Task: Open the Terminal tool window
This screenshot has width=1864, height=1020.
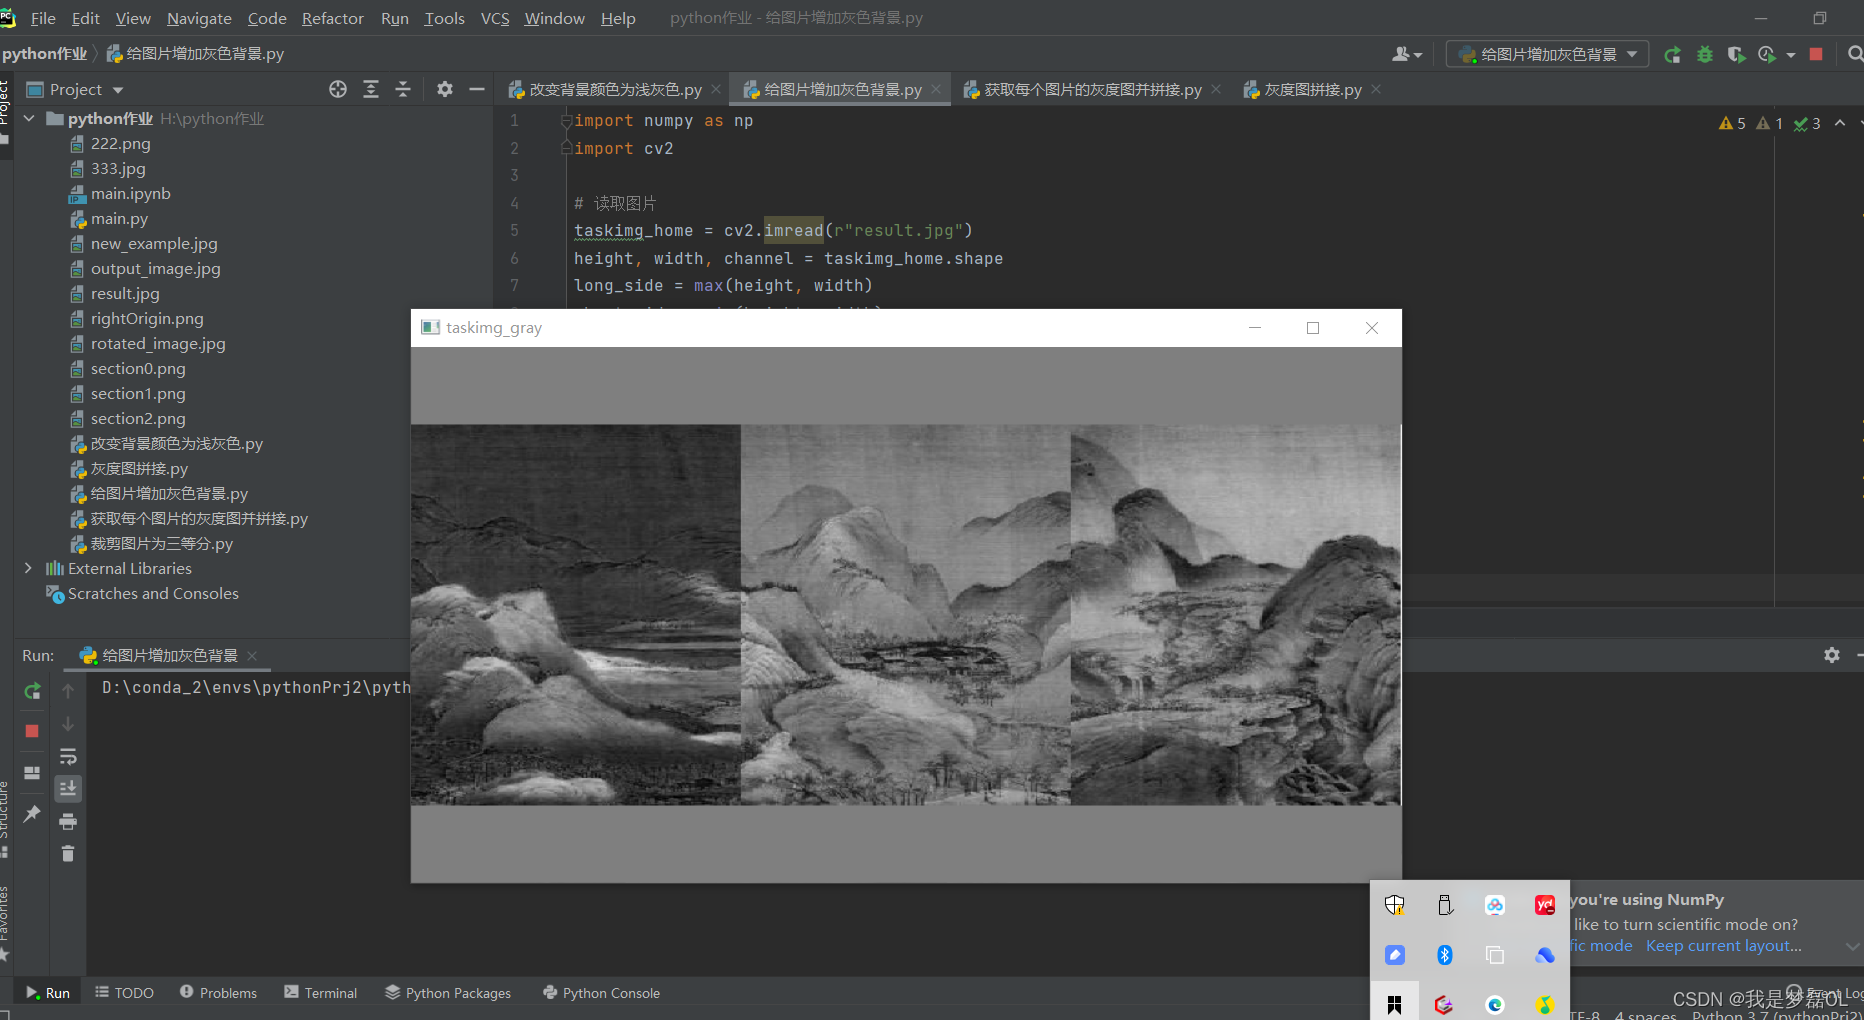Action: [x=320, y=992]
